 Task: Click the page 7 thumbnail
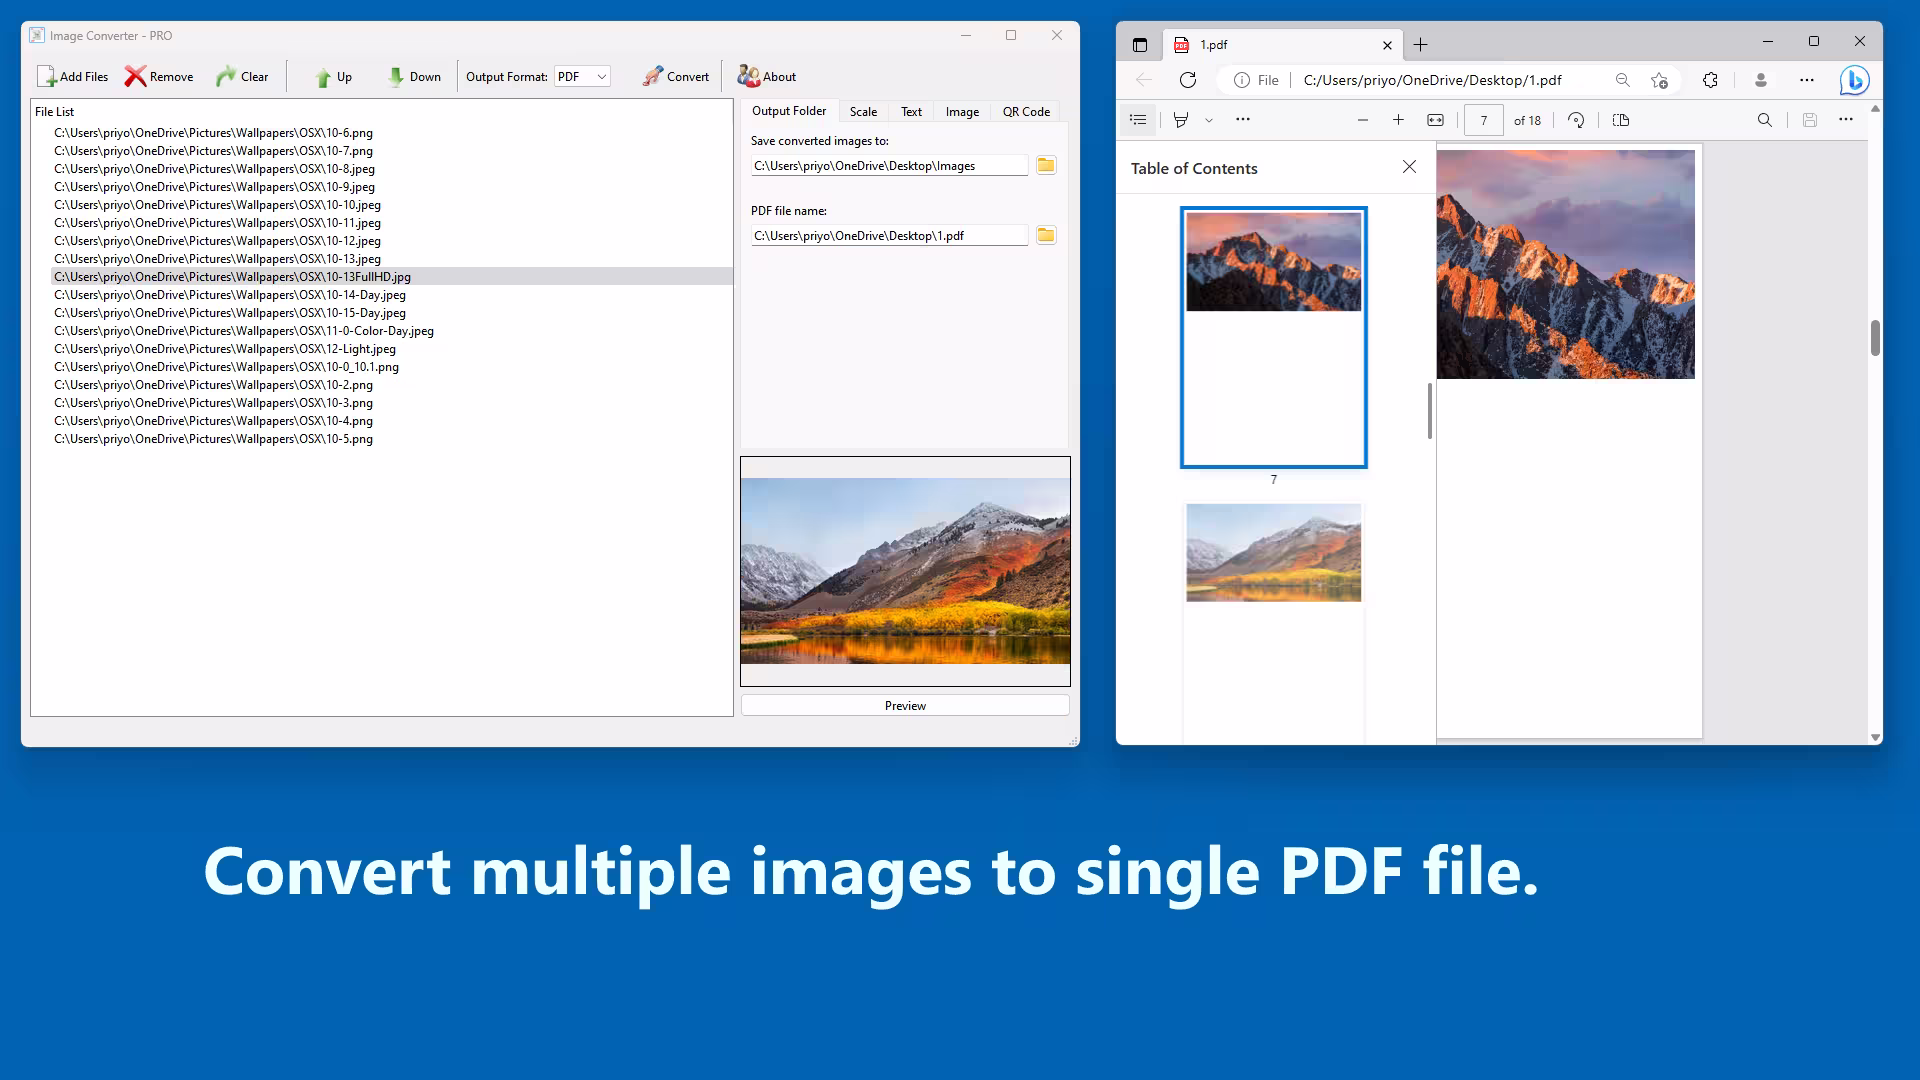click(x=1273, y=337)
